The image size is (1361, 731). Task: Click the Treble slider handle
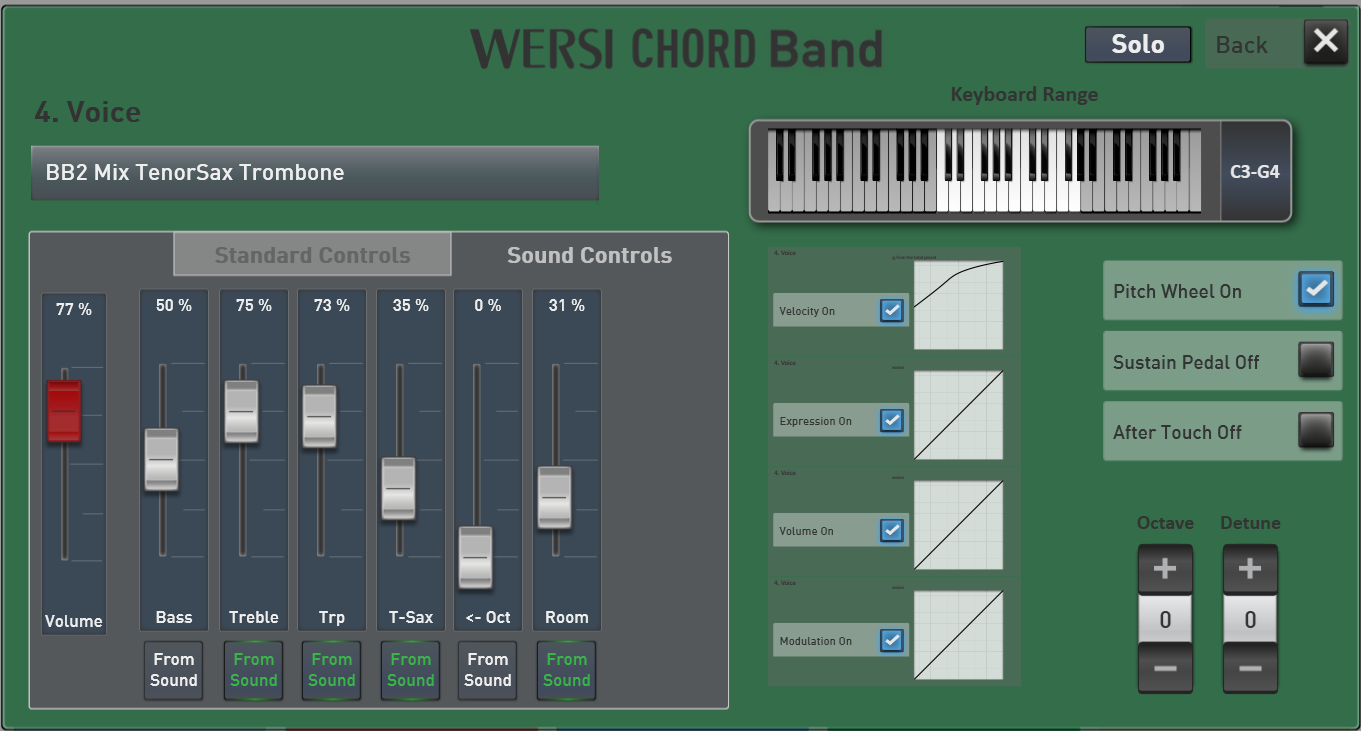pos(241,411)
